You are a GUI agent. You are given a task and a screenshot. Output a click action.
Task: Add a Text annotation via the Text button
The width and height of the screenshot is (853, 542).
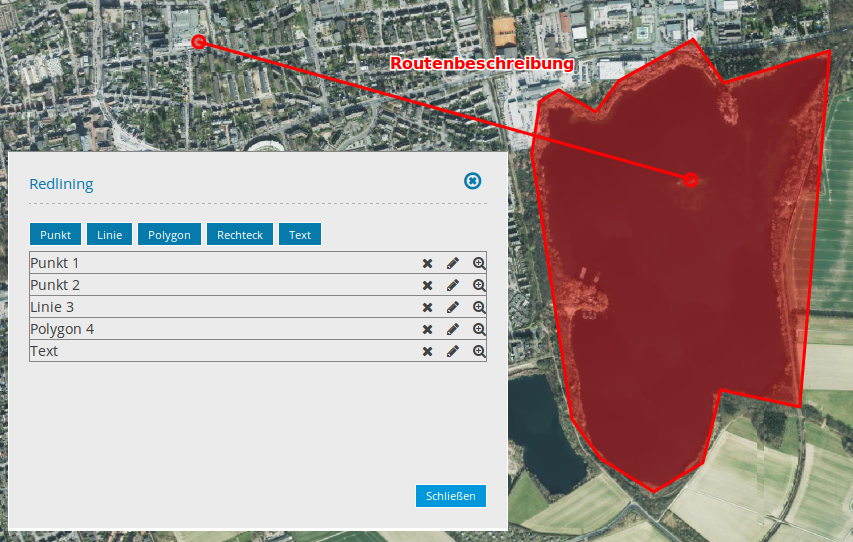tap(300, 235)
